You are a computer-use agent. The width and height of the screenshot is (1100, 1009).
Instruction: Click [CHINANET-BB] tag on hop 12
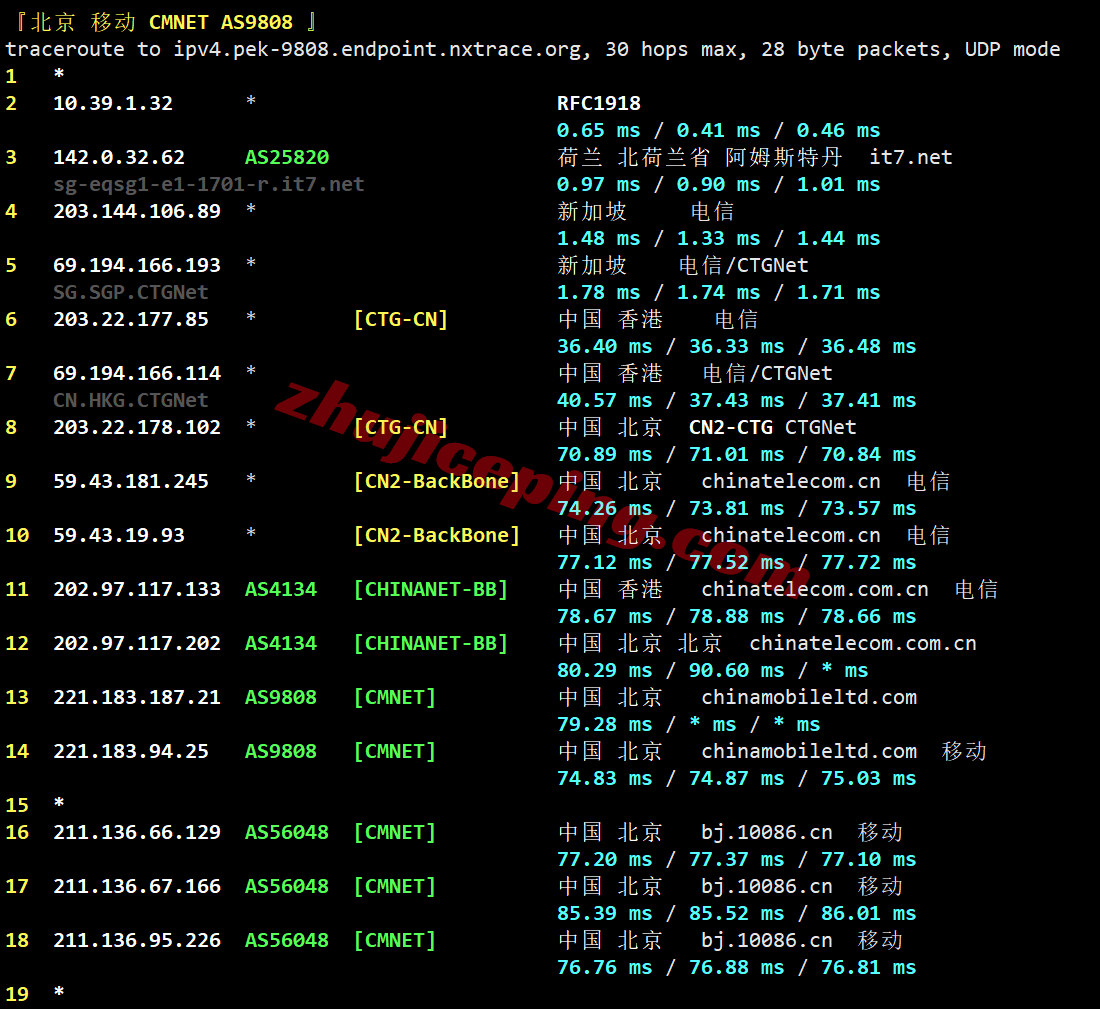[431, 643]
